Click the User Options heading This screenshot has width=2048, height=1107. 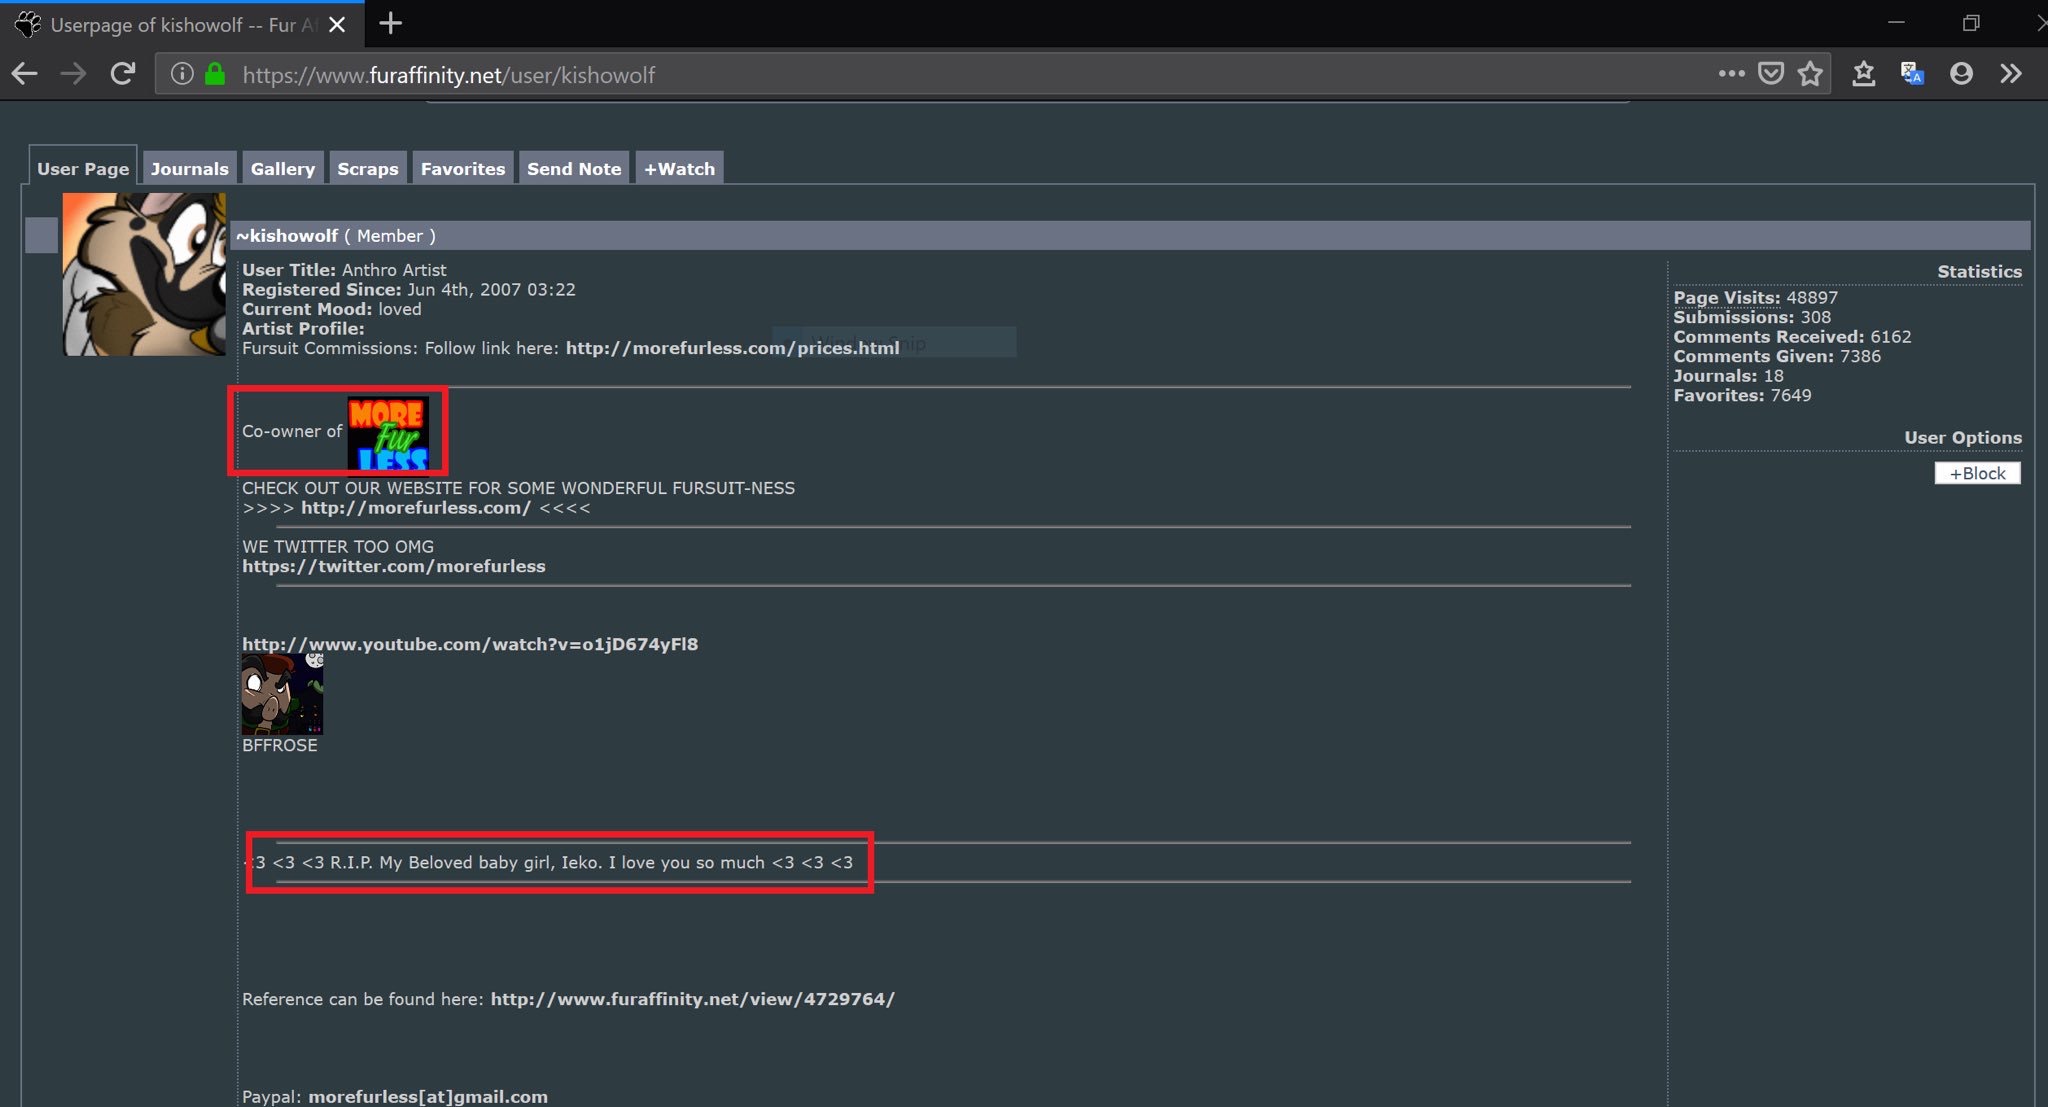[x=1962, y=438]
